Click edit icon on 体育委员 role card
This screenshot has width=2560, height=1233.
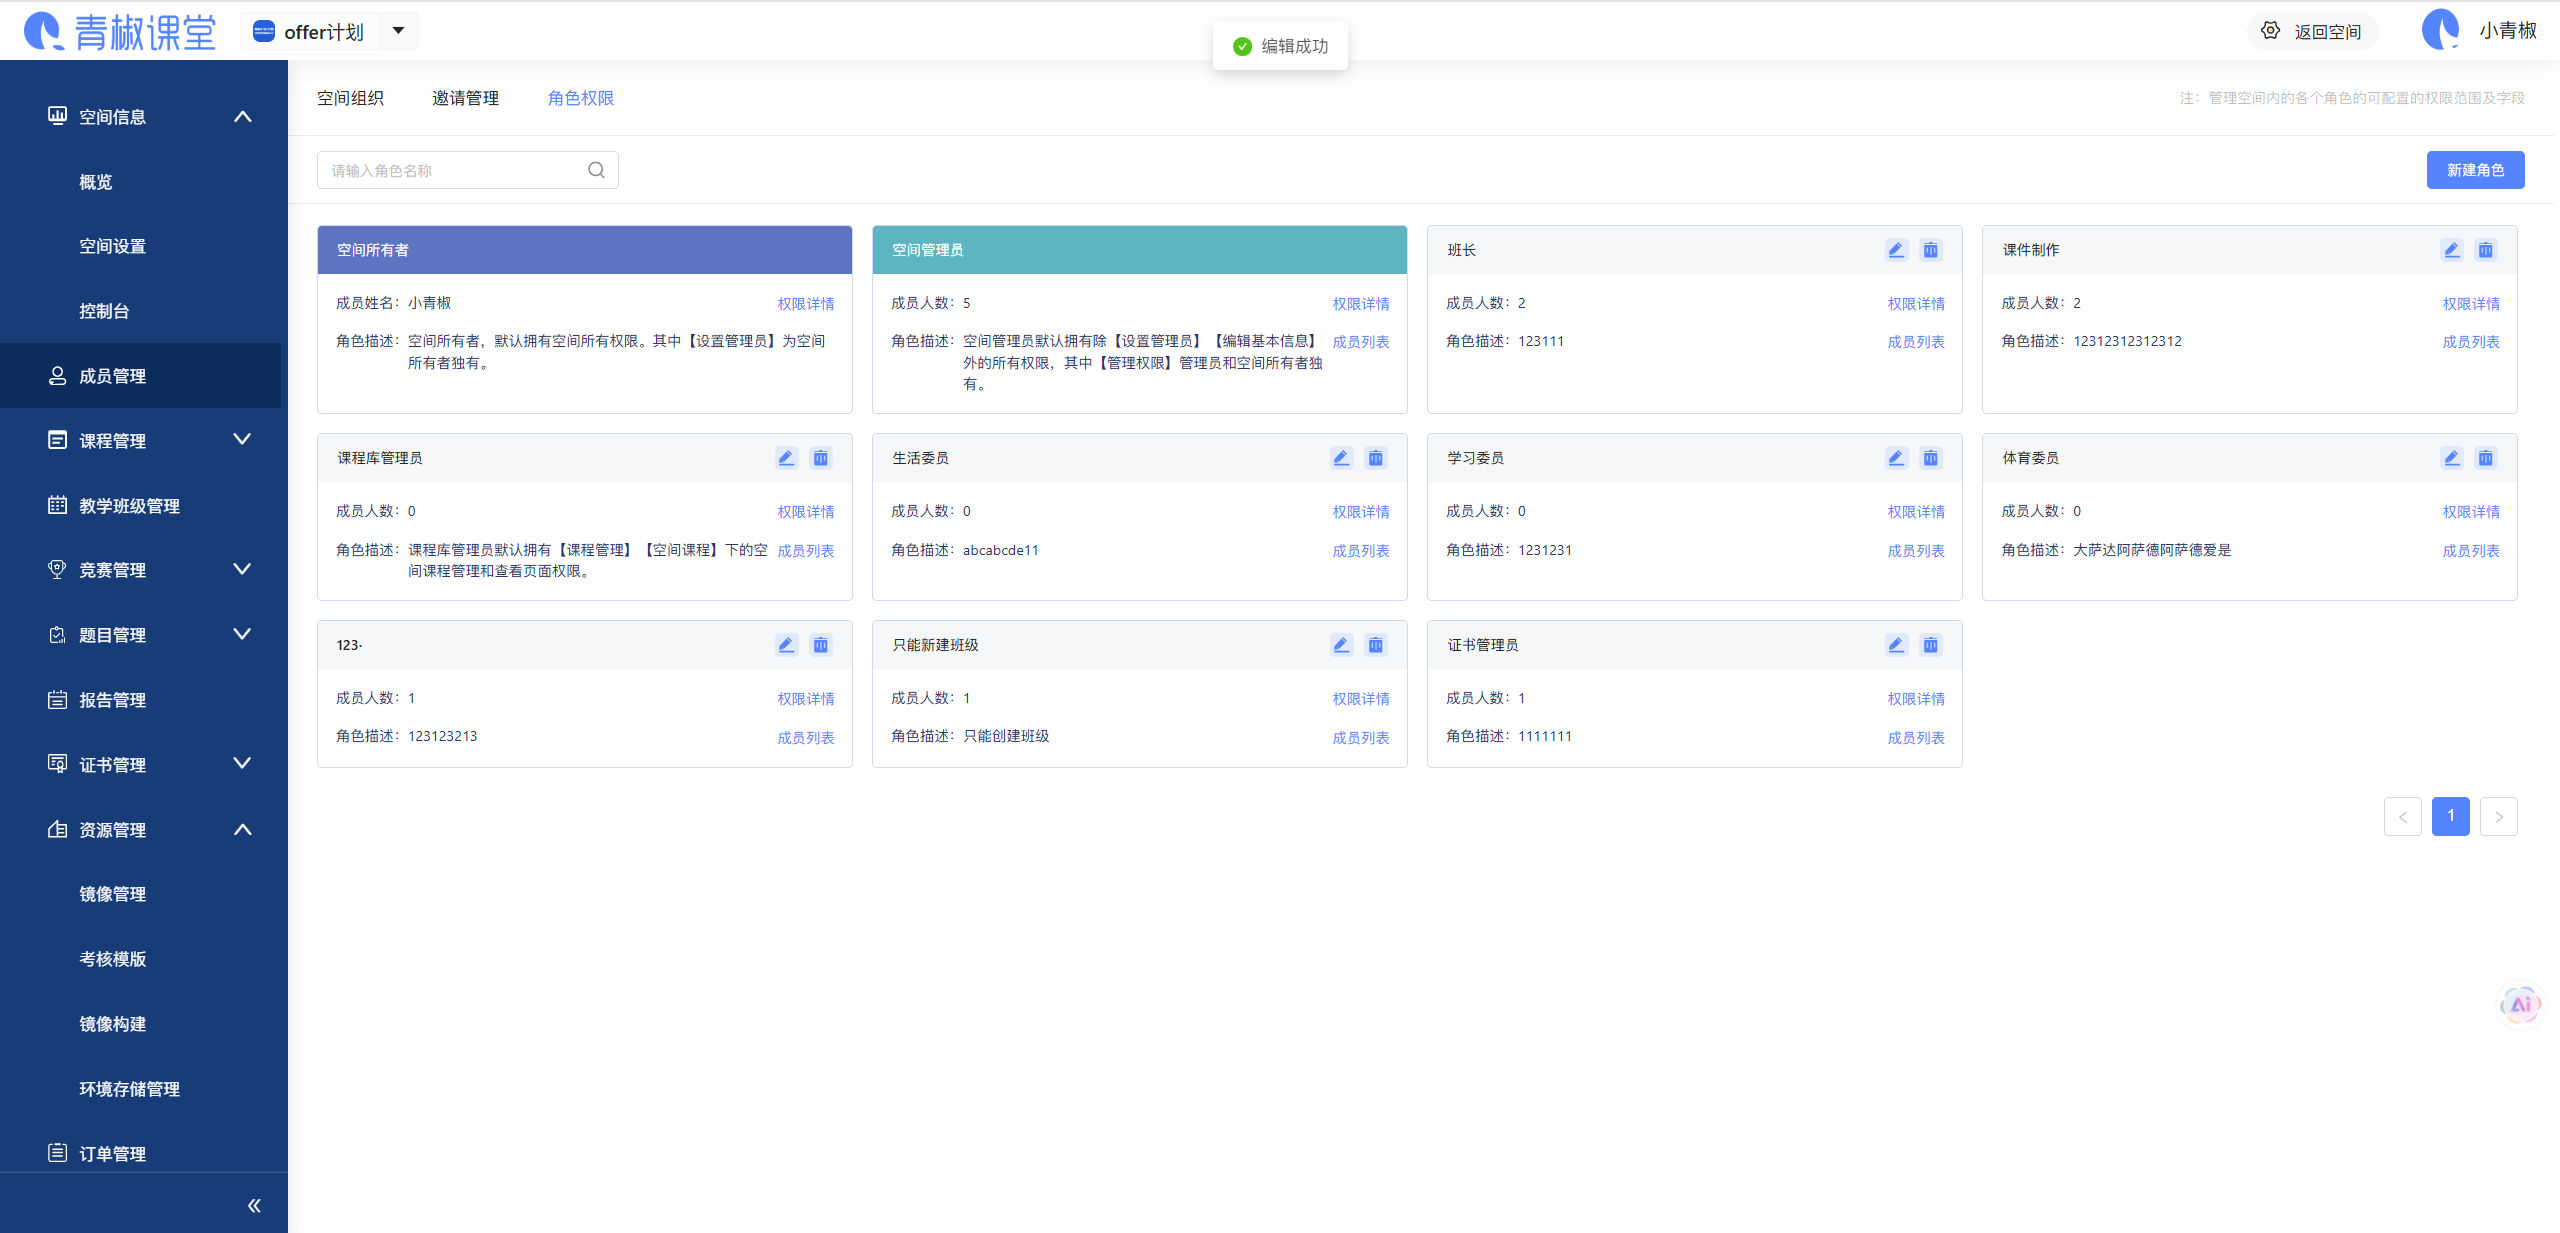point(2451,458)
